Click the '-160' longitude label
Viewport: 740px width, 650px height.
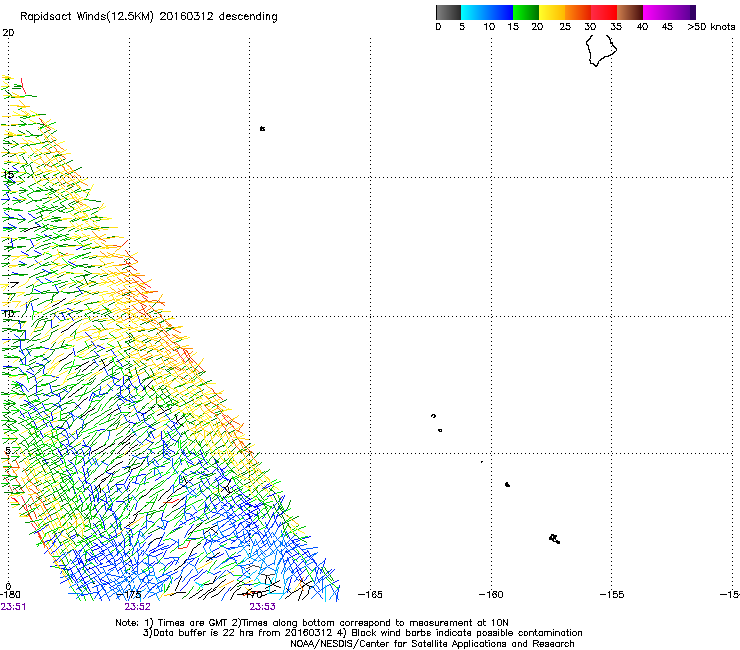[x=491, y=595]
